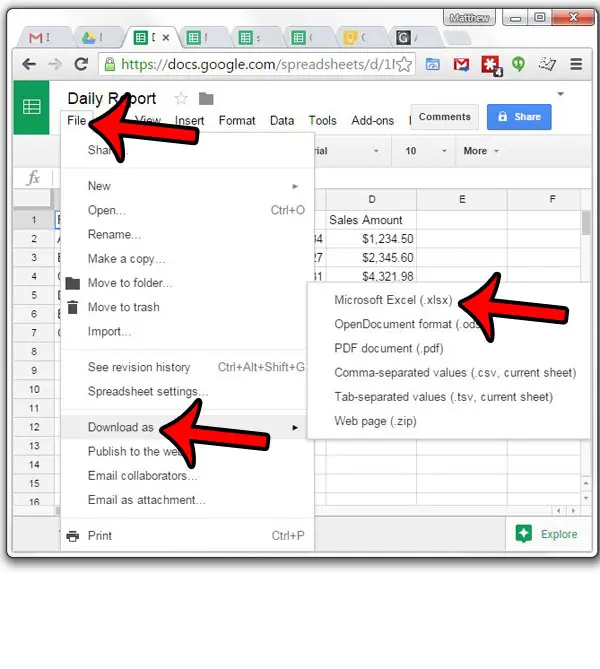Viewport: 600px width, 669px height.
Task: Click the URL address bar
Action: pyautogui.click(x=256, y=64)
